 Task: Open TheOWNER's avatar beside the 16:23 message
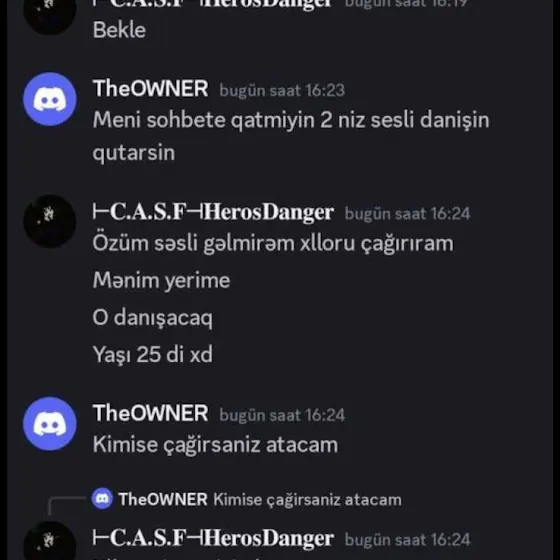pyautogui.click(x=50, y=99)
